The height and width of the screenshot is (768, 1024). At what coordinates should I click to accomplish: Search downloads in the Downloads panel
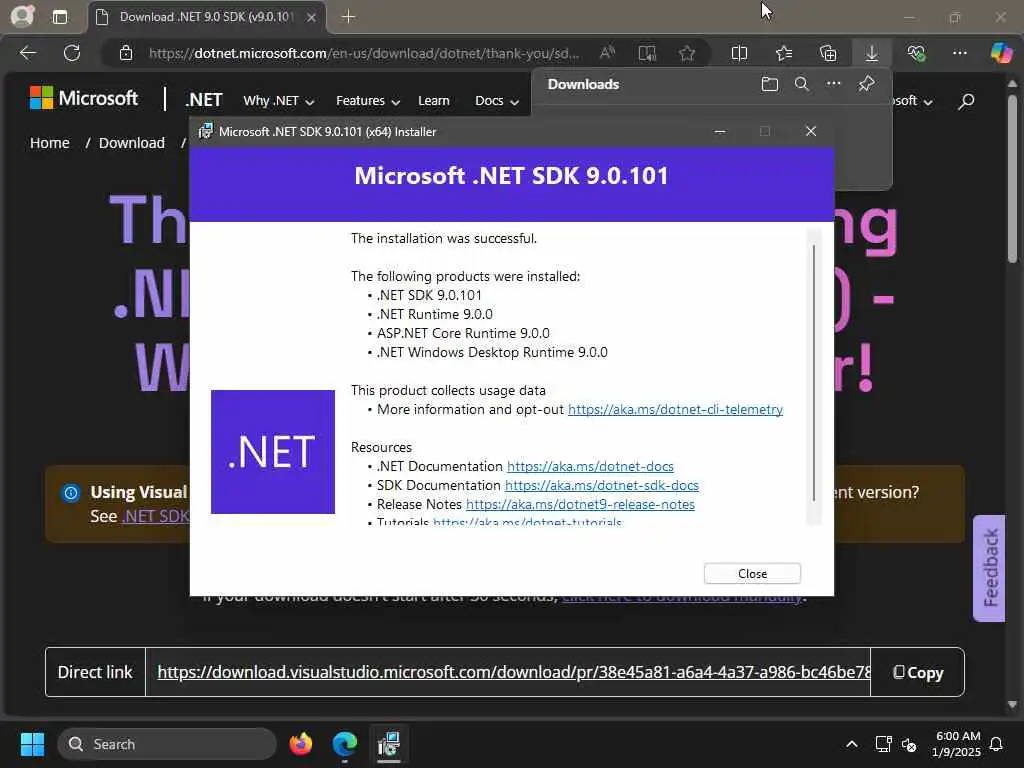(801, 84)
